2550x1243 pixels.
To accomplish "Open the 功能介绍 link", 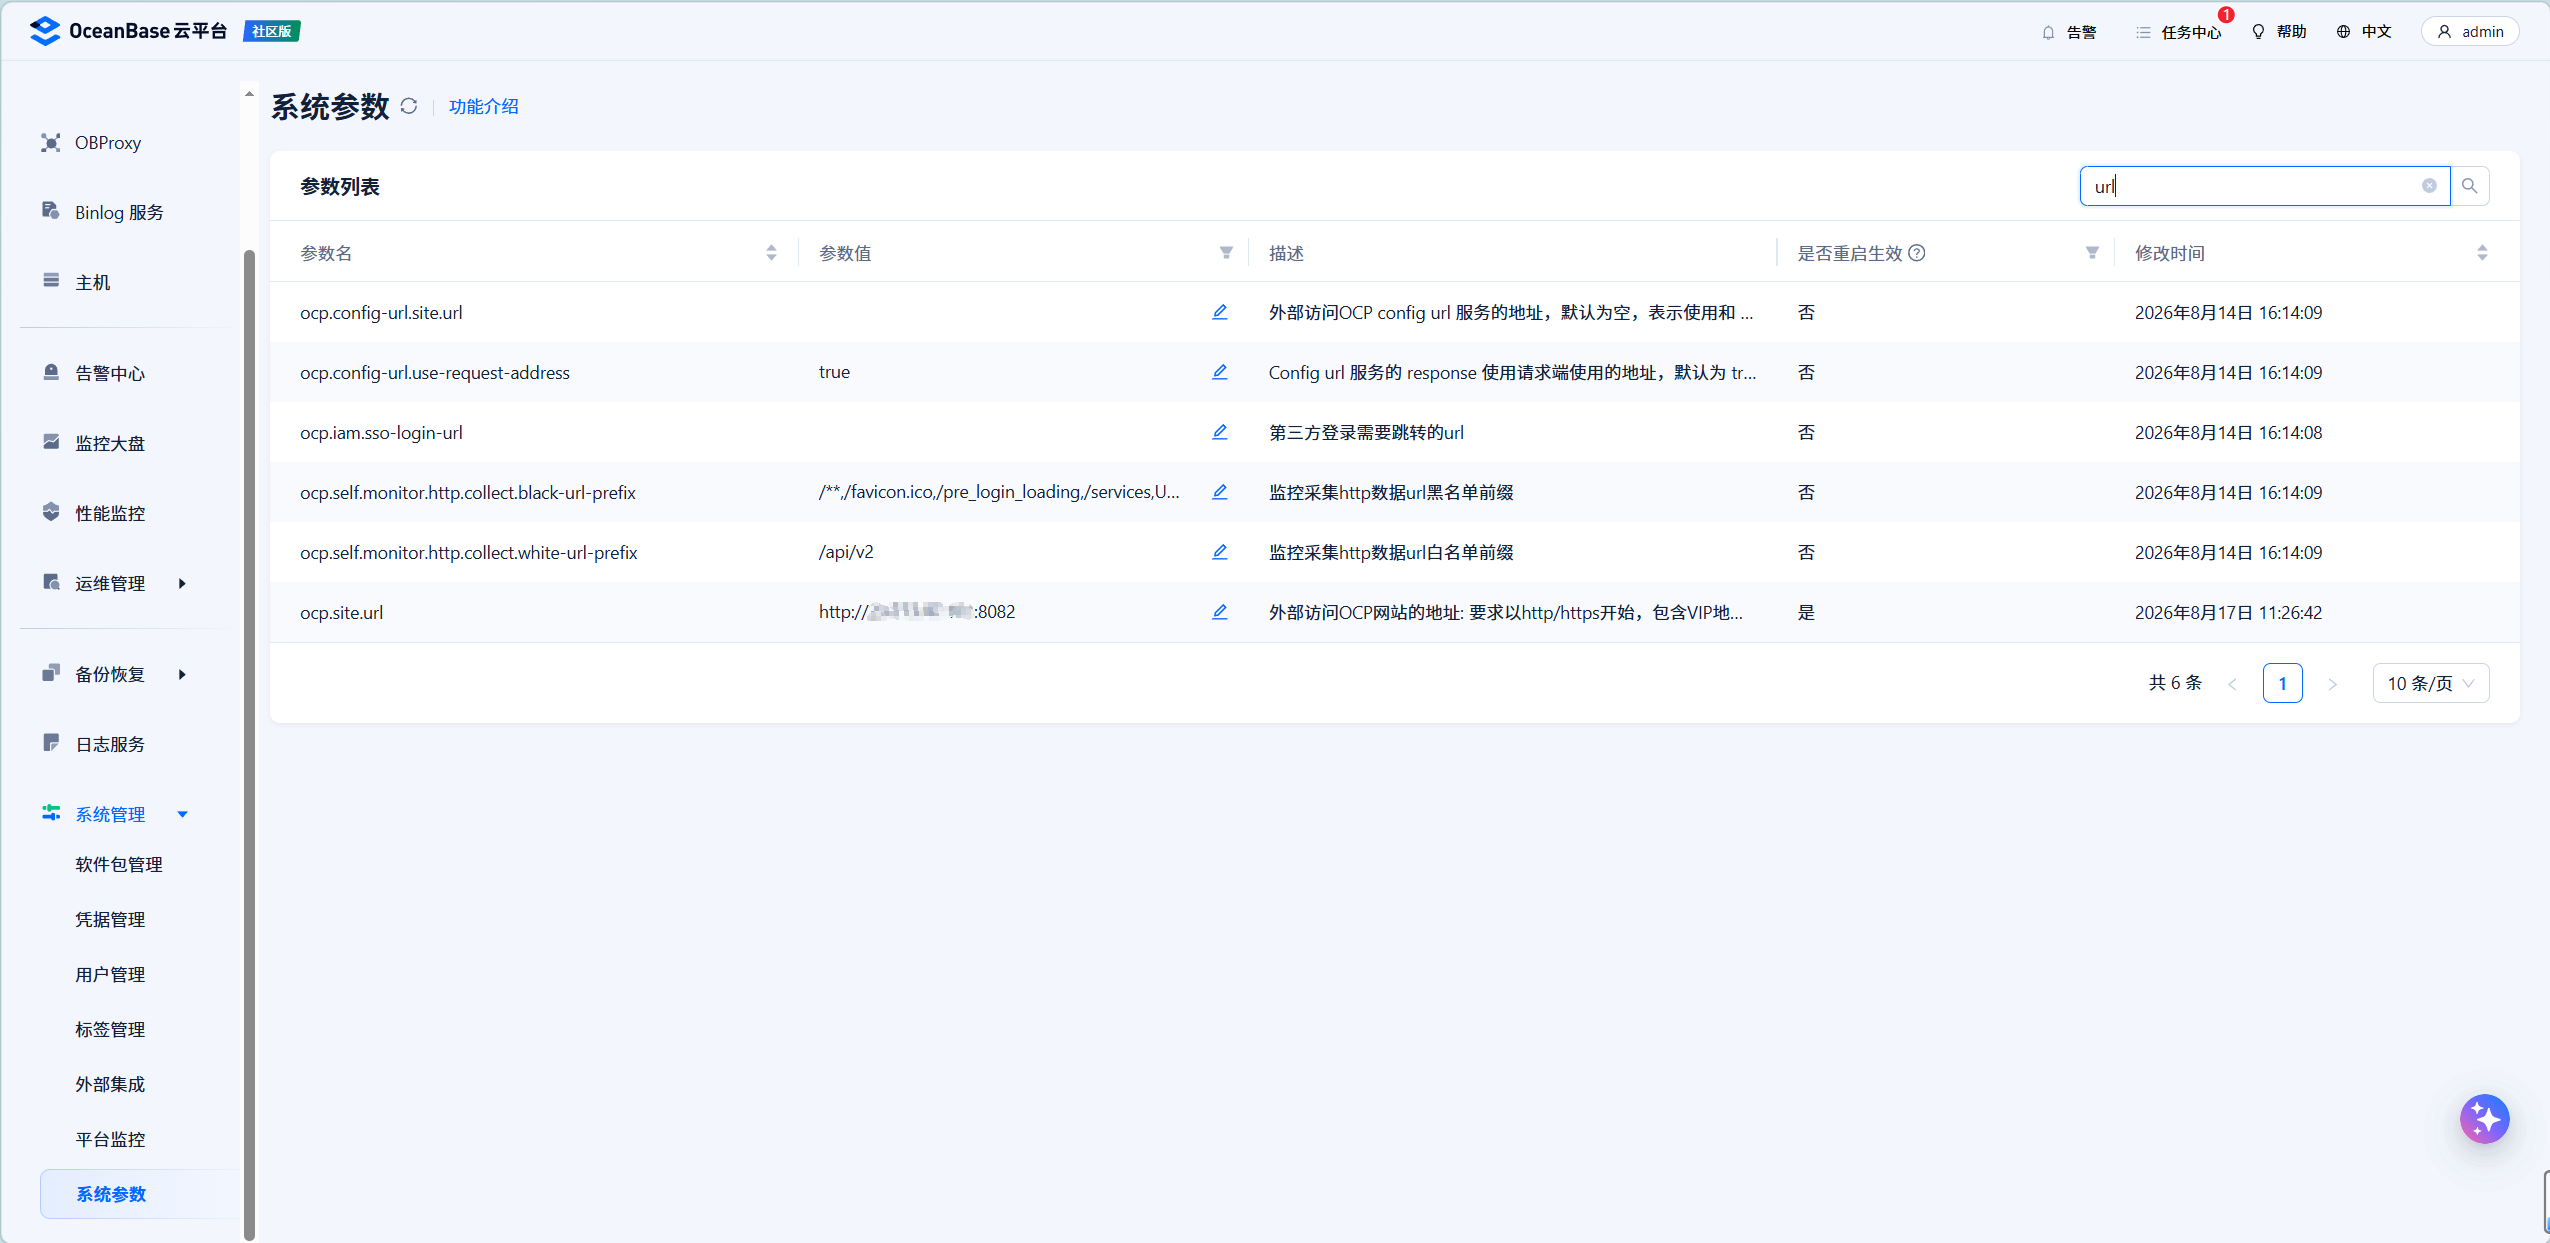I will (x=484, y=107).
